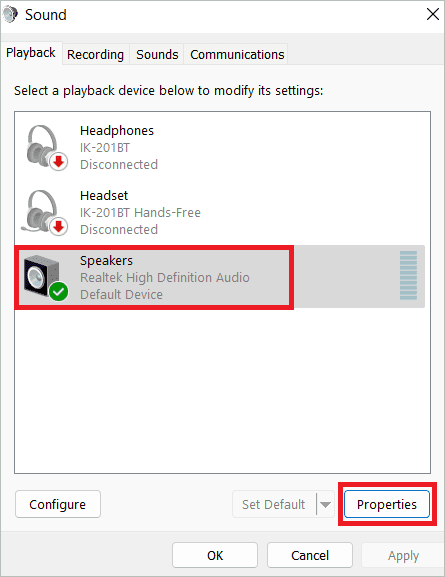Click the Headphones IK-201BT device icon

point(46,148)
